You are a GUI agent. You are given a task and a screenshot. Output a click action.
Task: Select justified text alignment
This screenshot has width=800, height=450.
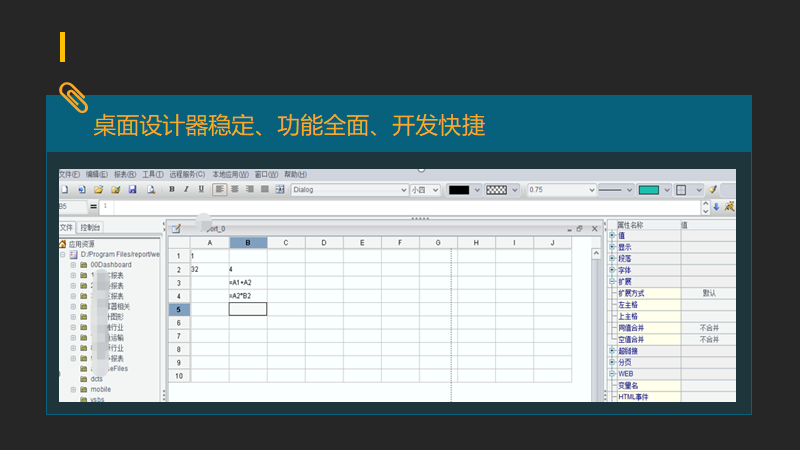click(265, 189)
